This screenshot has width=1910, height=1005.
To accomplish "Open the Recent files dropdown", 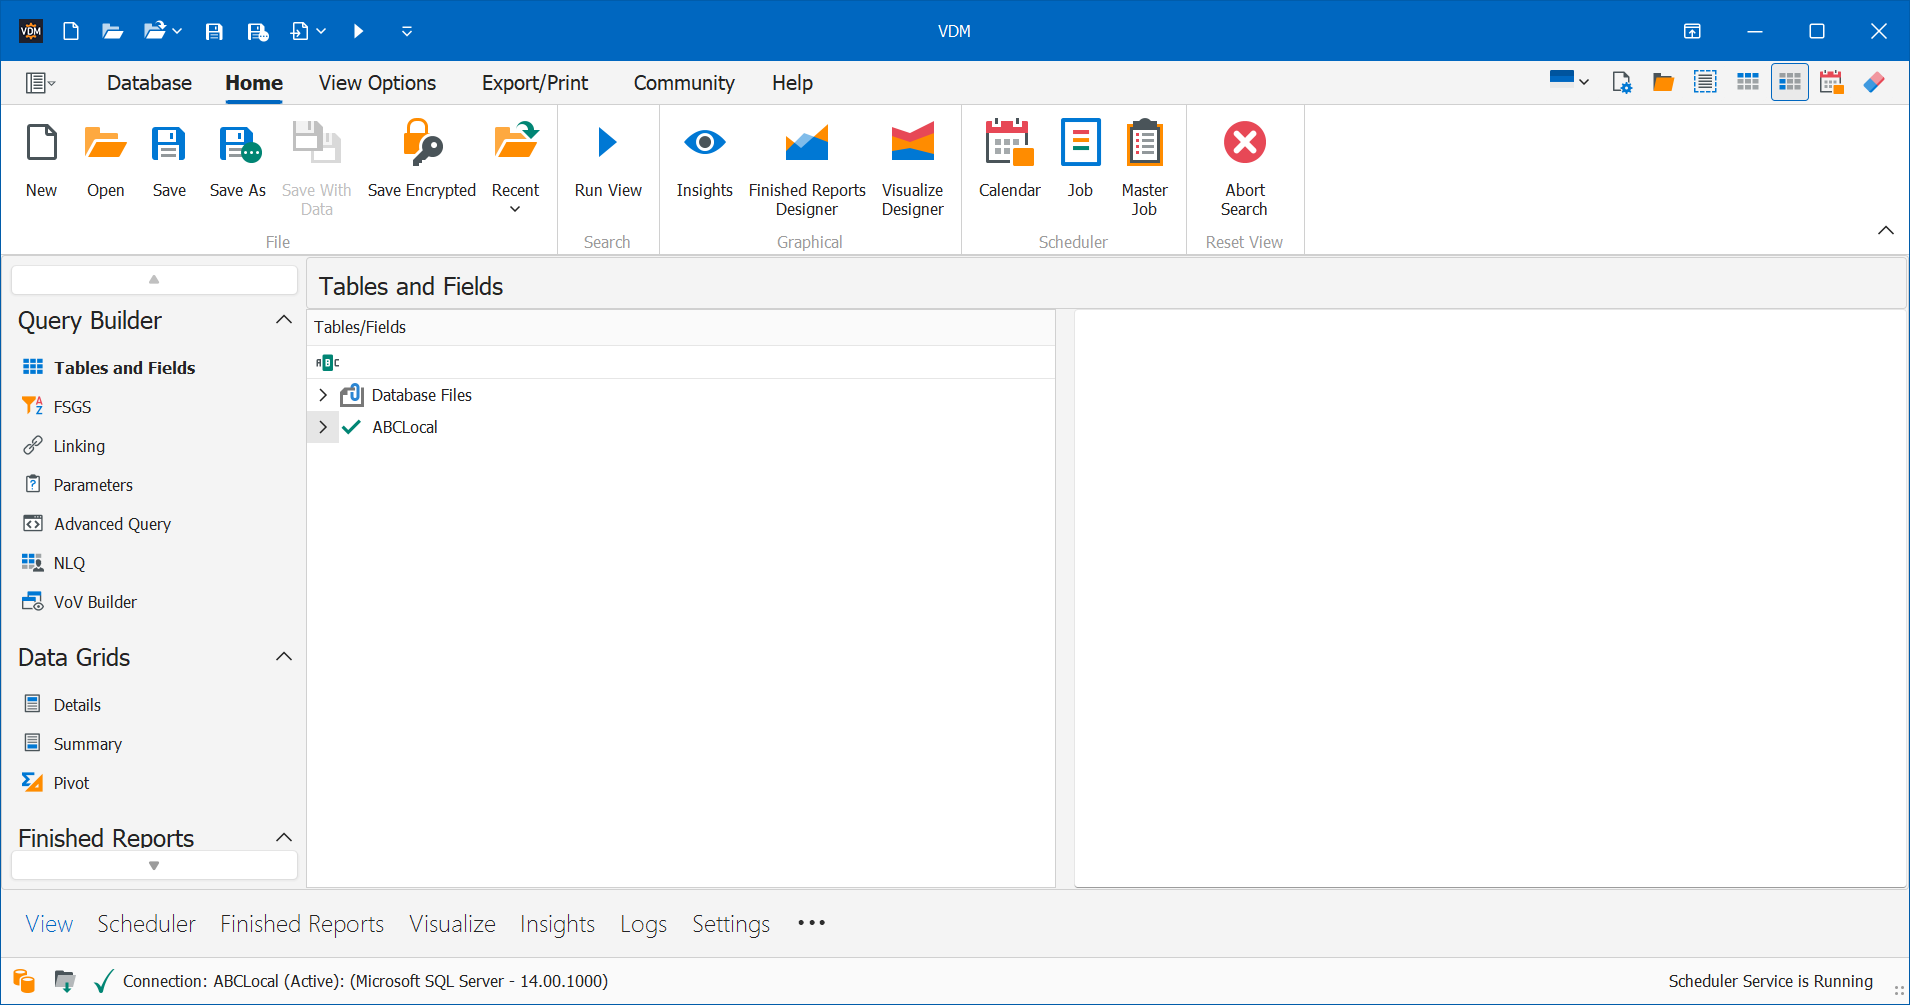I will (515, 209).
